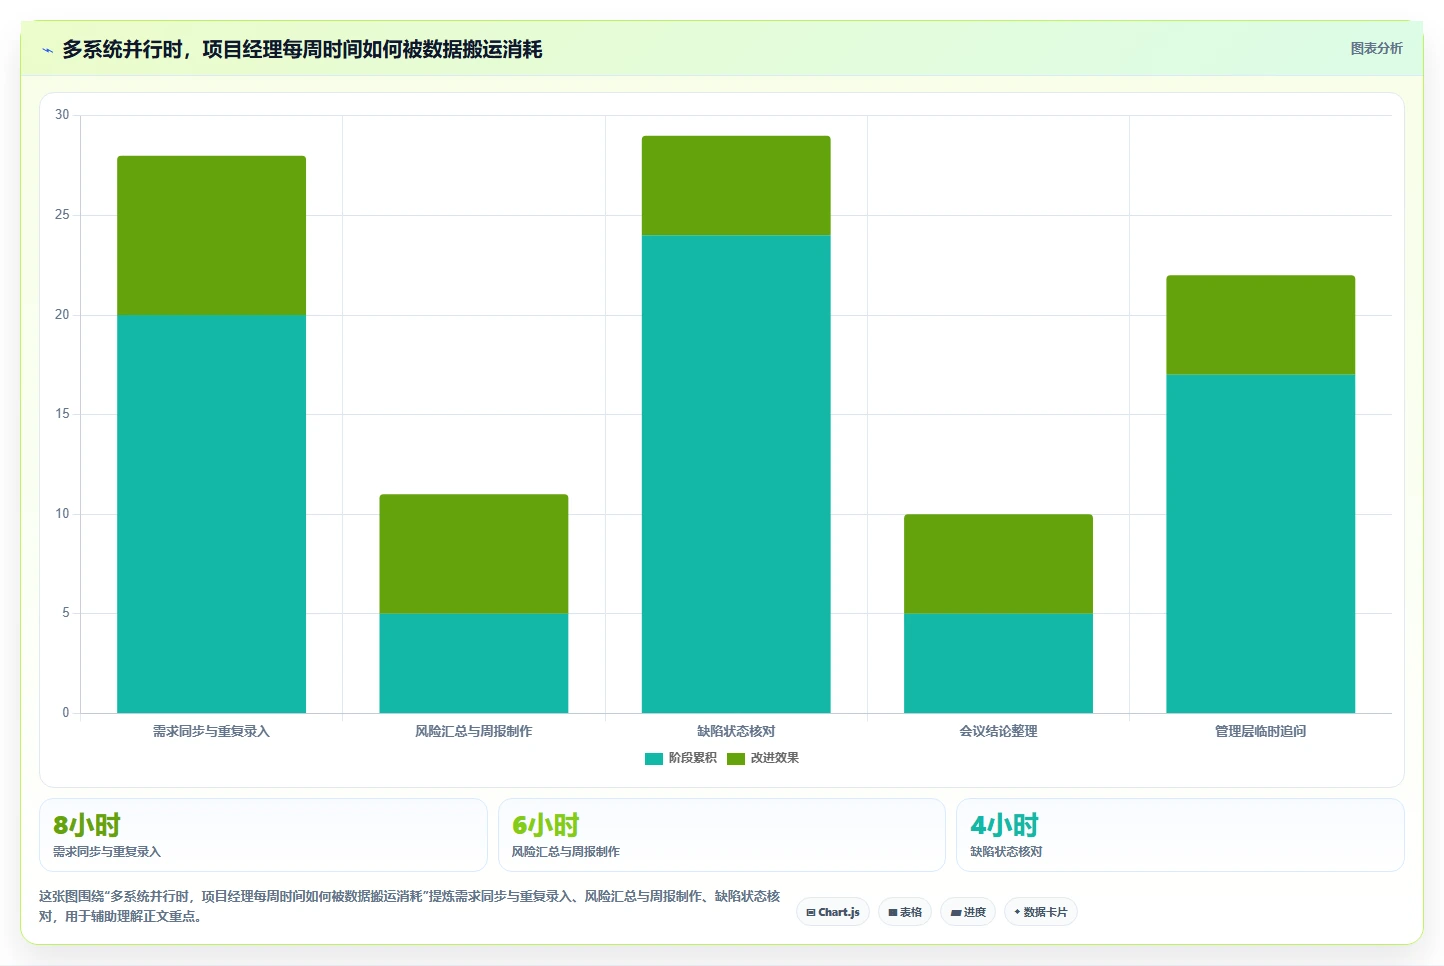The height and width of the screenshot is (966, 1444).
Task: Click the chart icon beside the title
Action: [x=47, y=50]
